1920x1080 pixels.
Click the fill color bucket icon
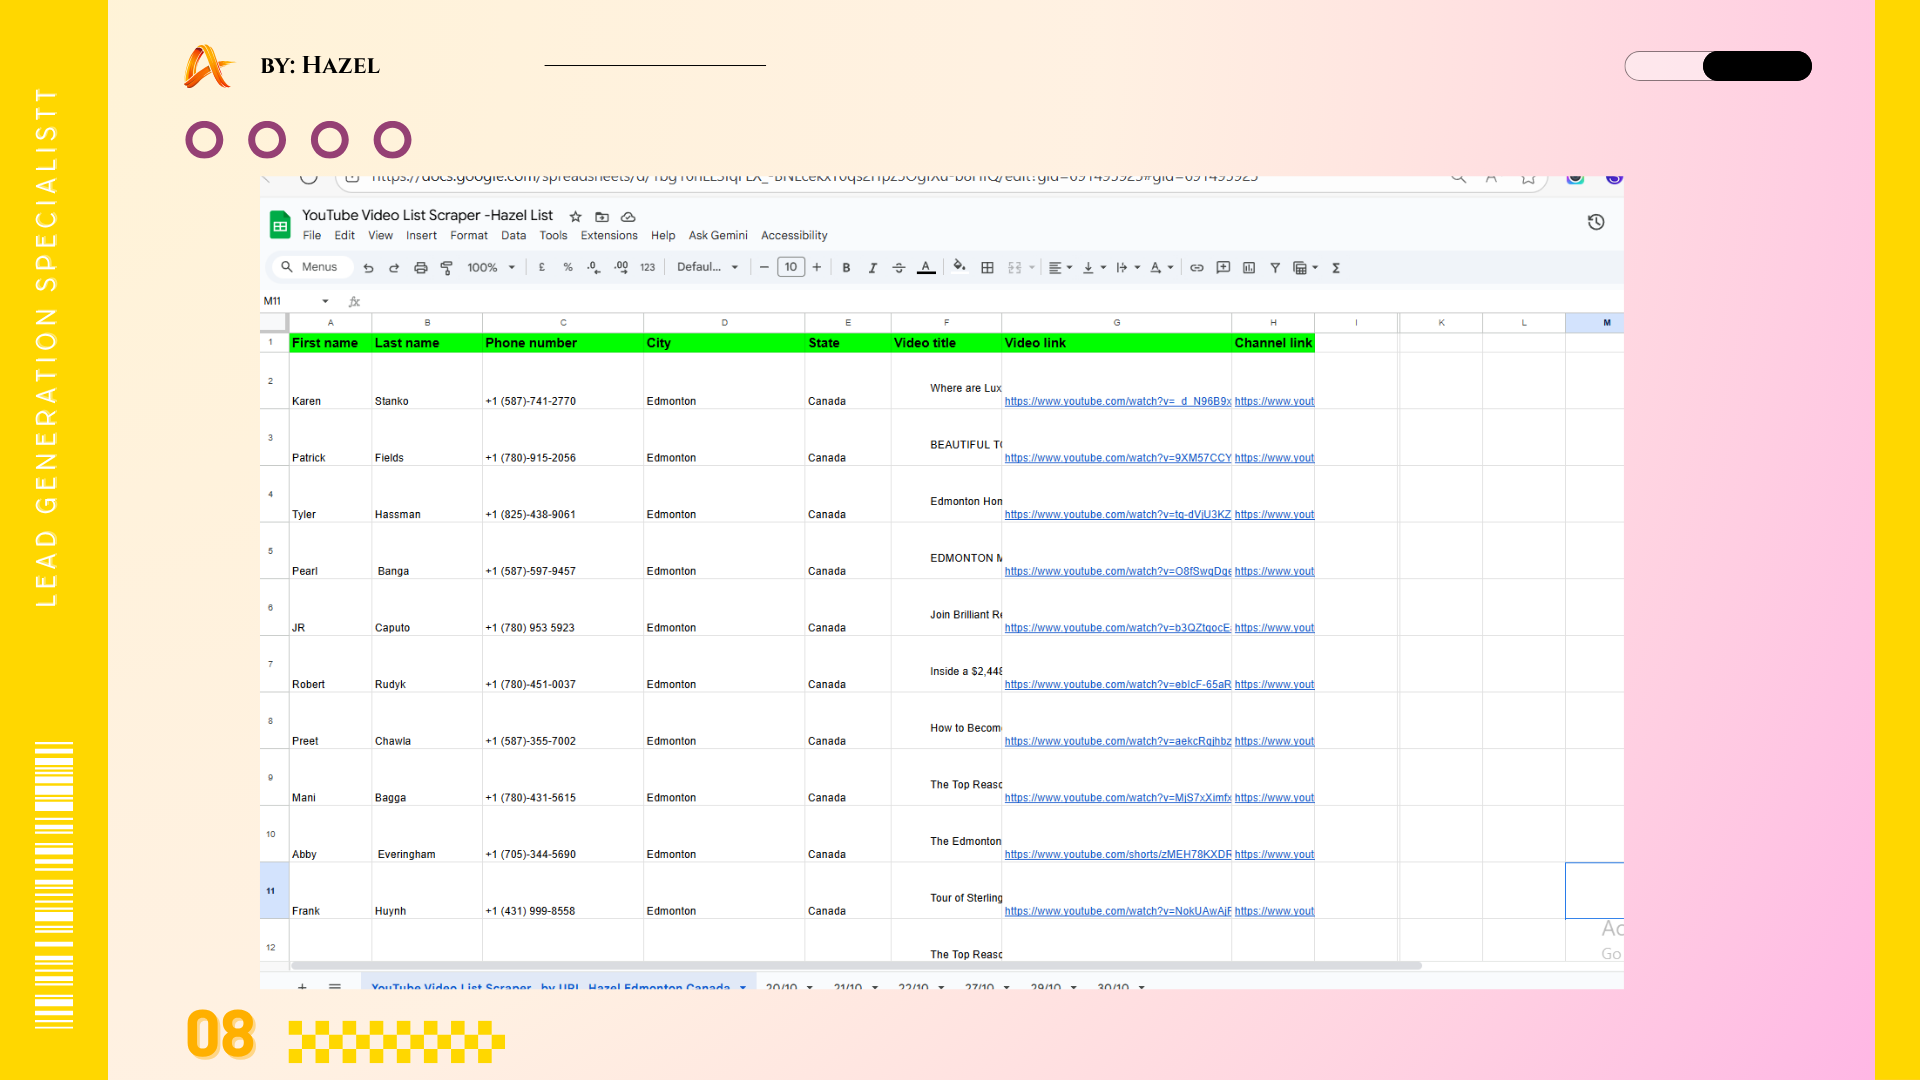(959, 267)
